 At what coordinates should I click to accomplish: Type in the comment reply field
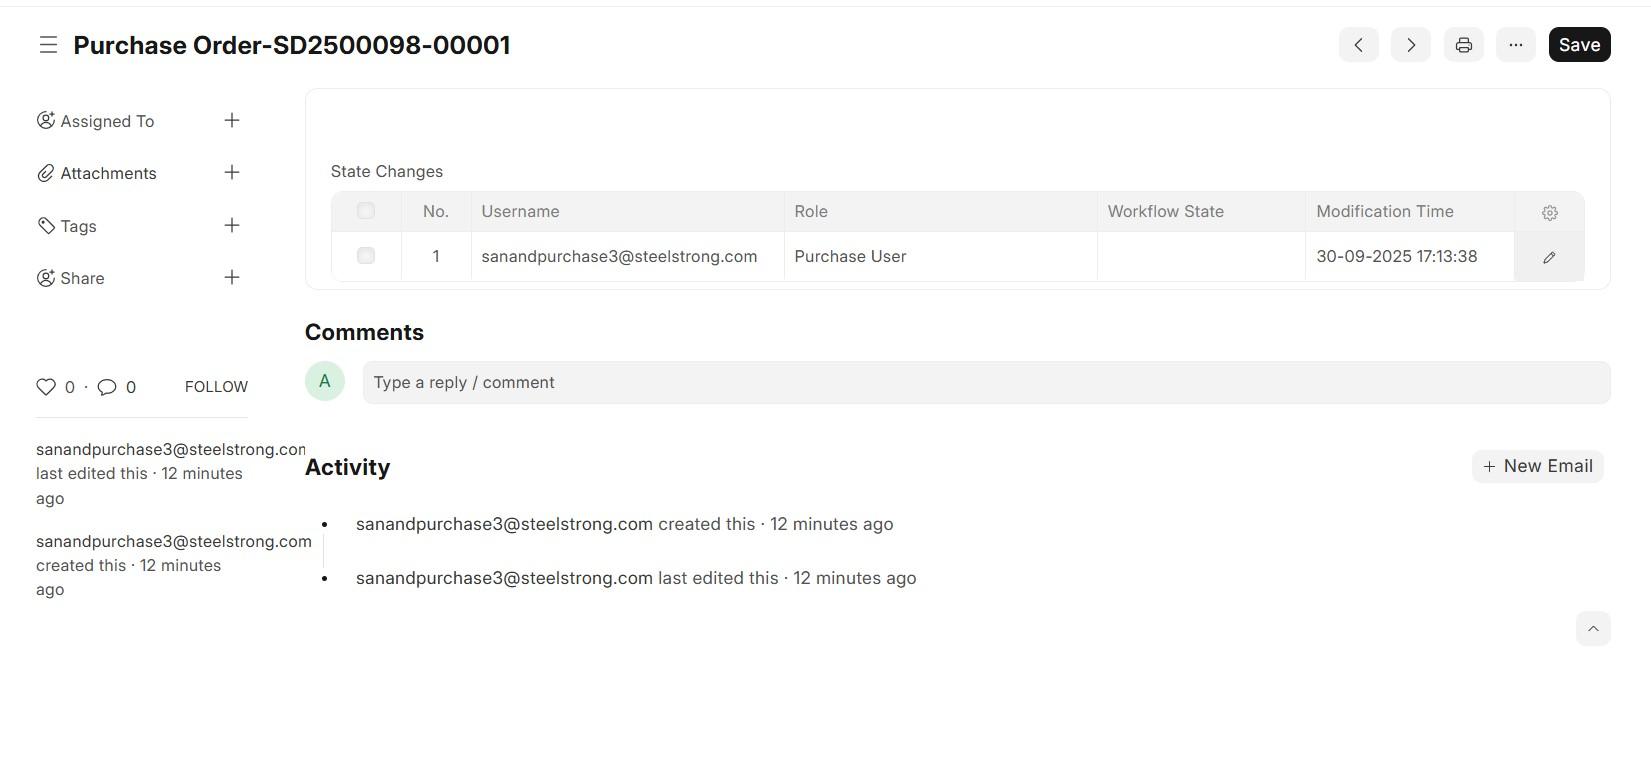pyautogui.click(x=985, y=383)
